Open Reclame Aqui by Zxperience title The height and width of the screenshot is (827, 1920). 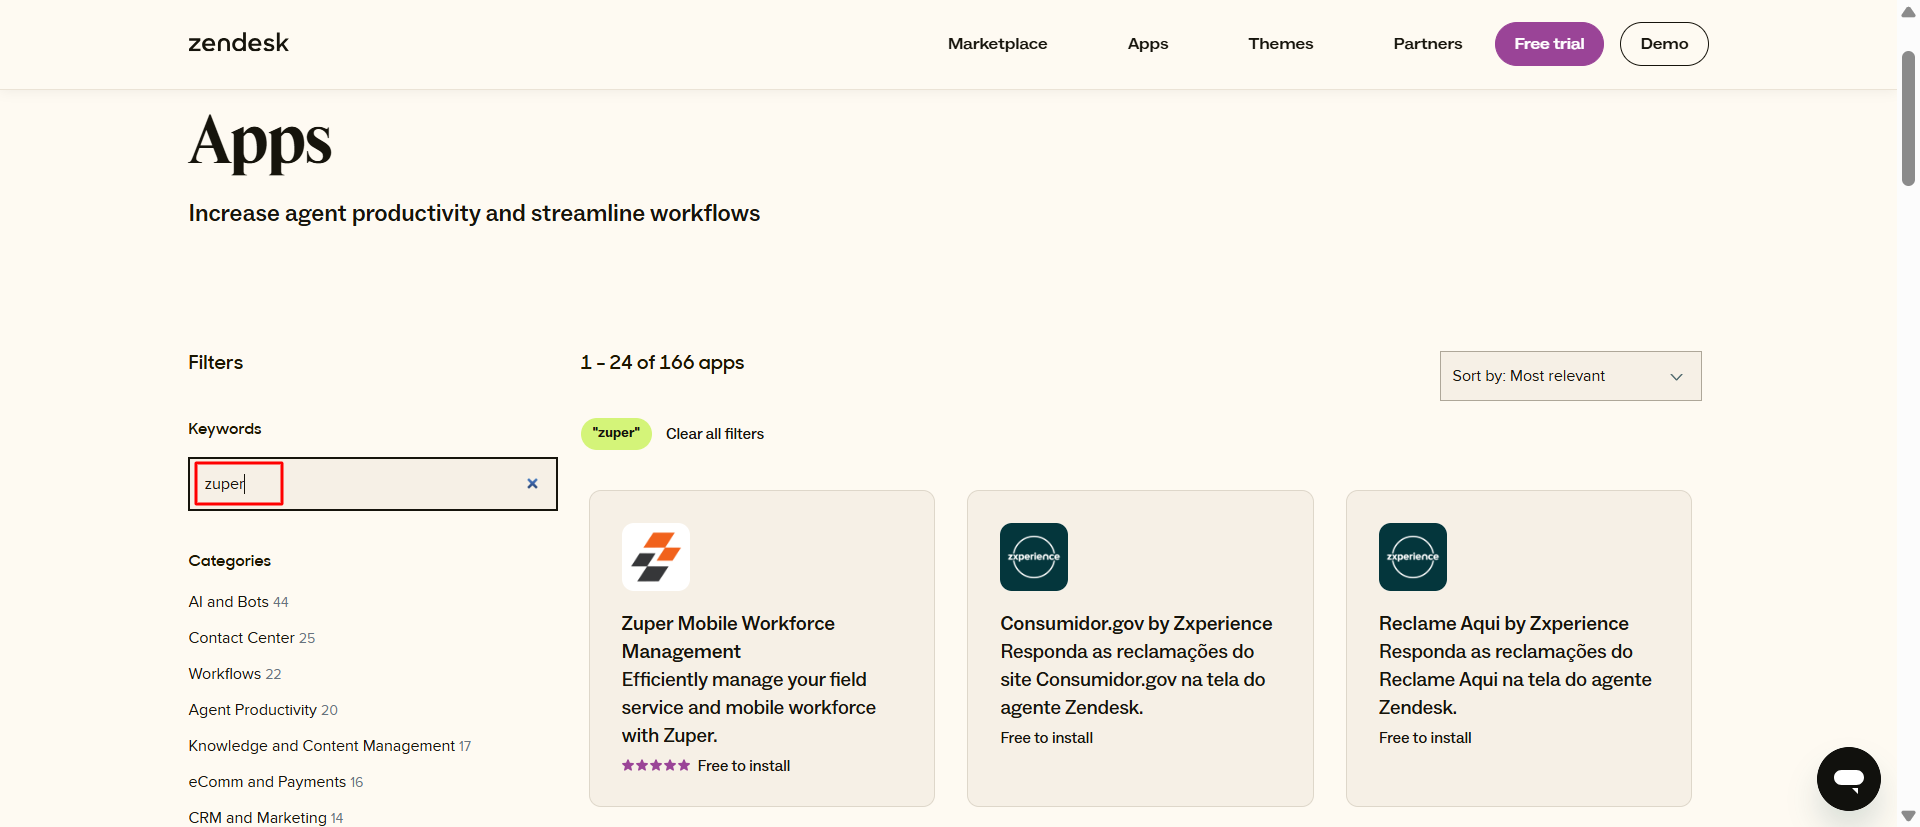[1504, 623]
